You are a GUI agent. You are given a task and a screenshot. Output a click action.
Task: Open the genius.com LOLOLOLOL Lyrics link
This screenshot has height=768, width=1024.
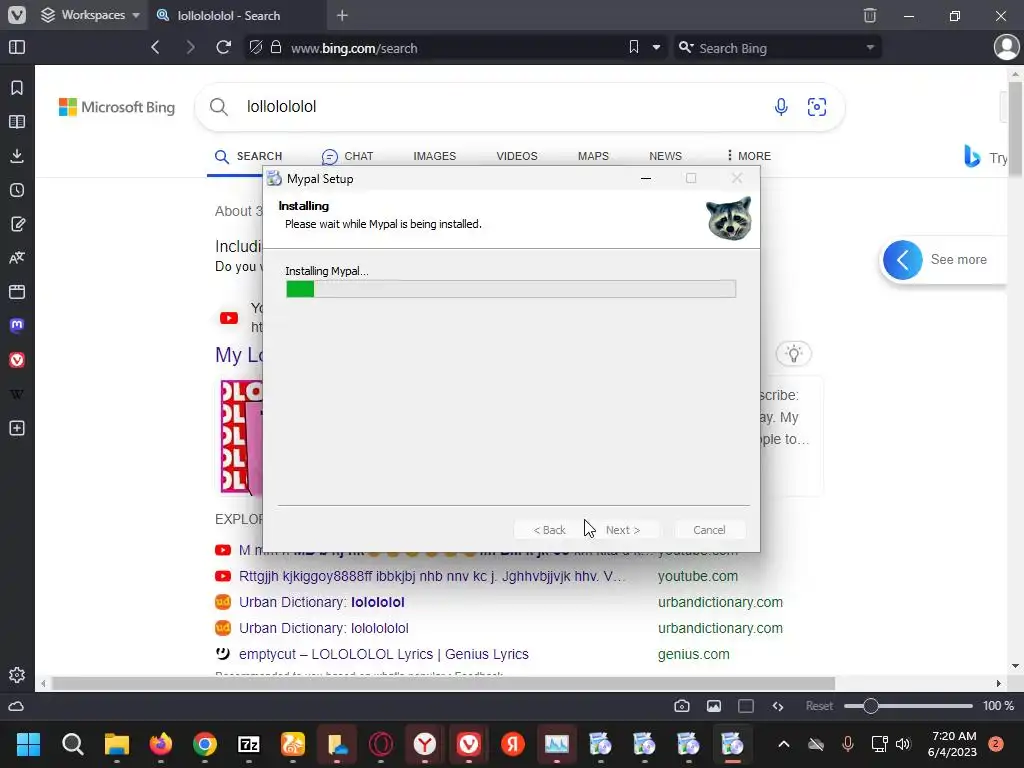click(383, 654)
